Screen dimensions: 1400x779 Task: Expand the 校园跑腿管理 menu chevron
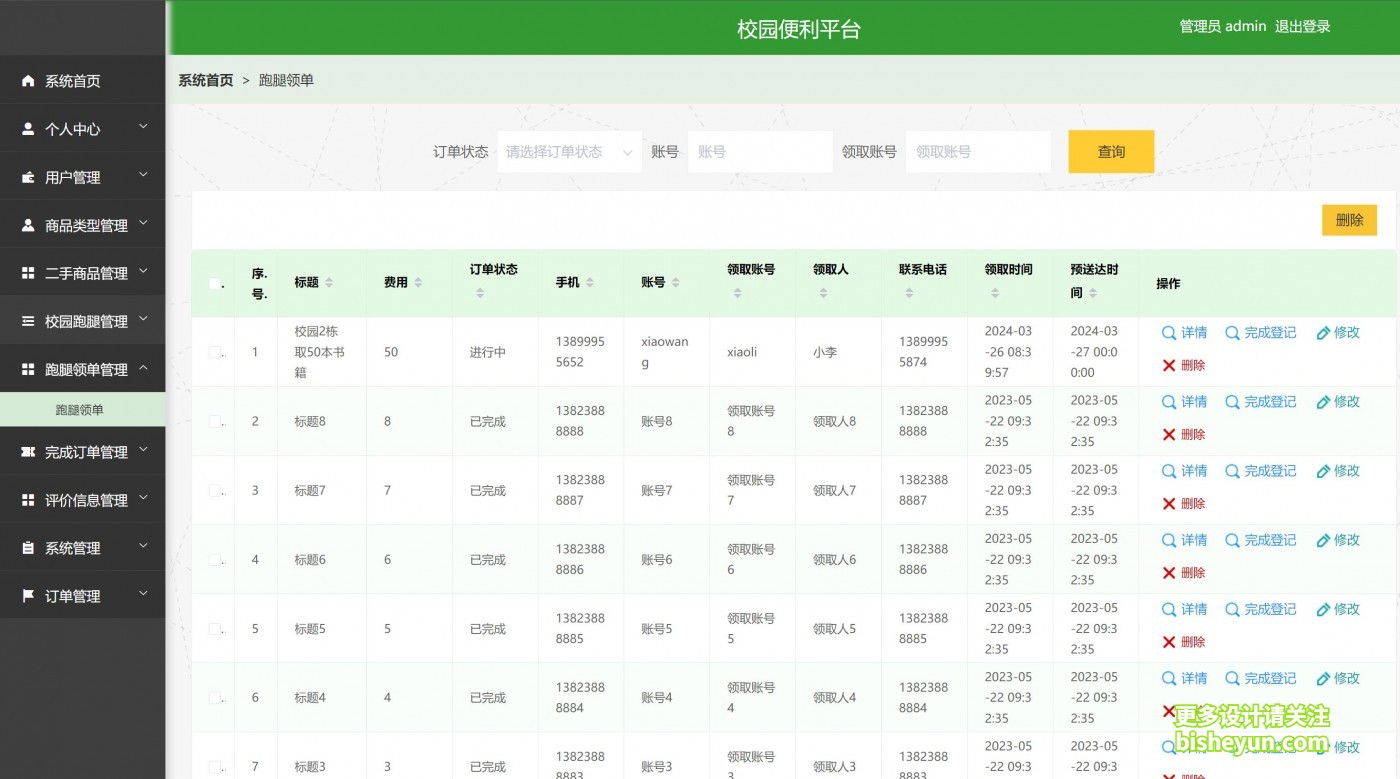[143, 319]
